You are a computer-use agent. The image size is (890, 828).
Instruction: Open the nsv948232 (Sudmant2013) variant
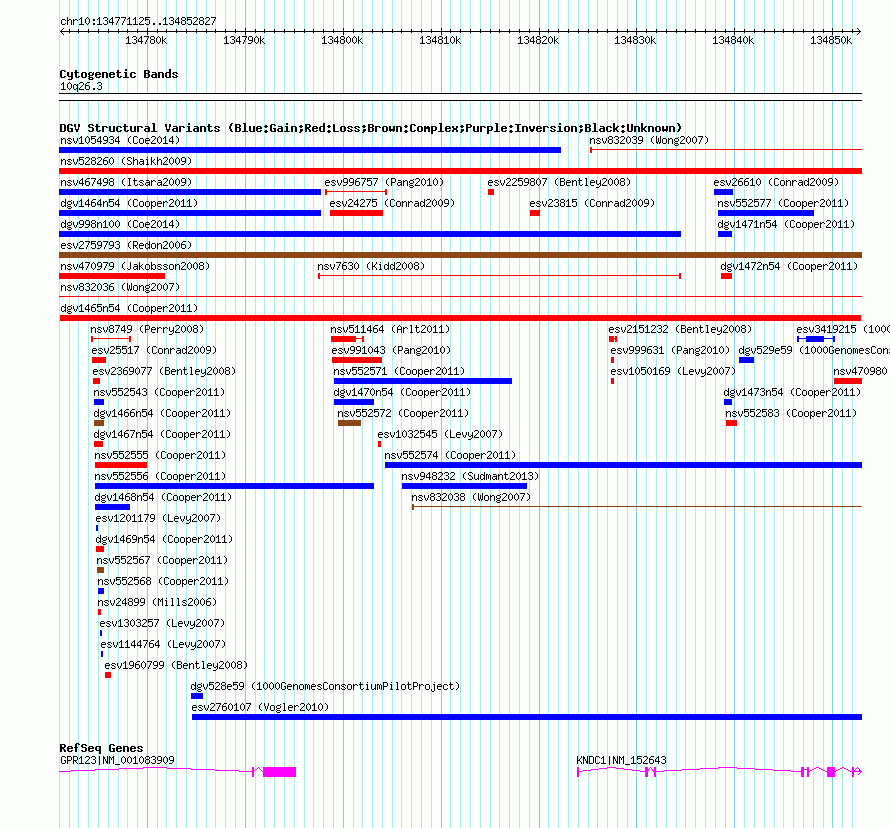coord(470,476)
